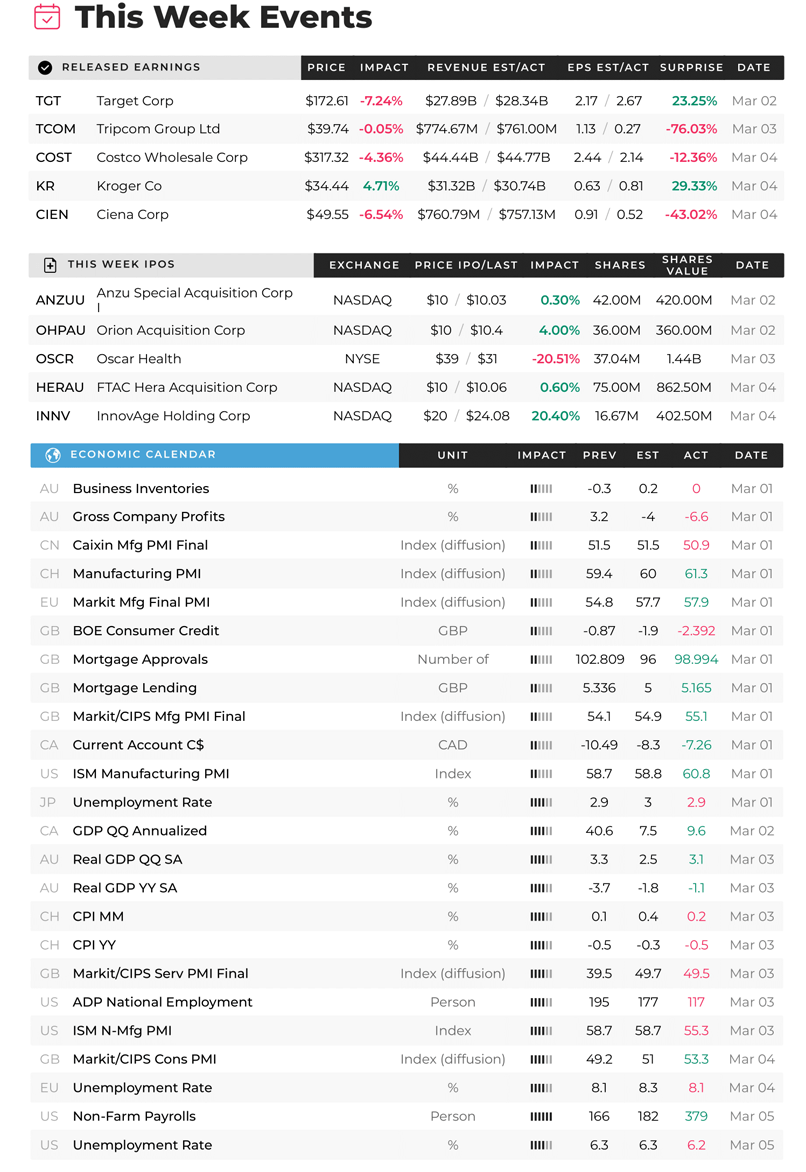Image resolution: width=806 pixels, height=1172 pixels.
Task: Click the ISM N-Mfg PMI event
Action: (x=122, y=1031)
